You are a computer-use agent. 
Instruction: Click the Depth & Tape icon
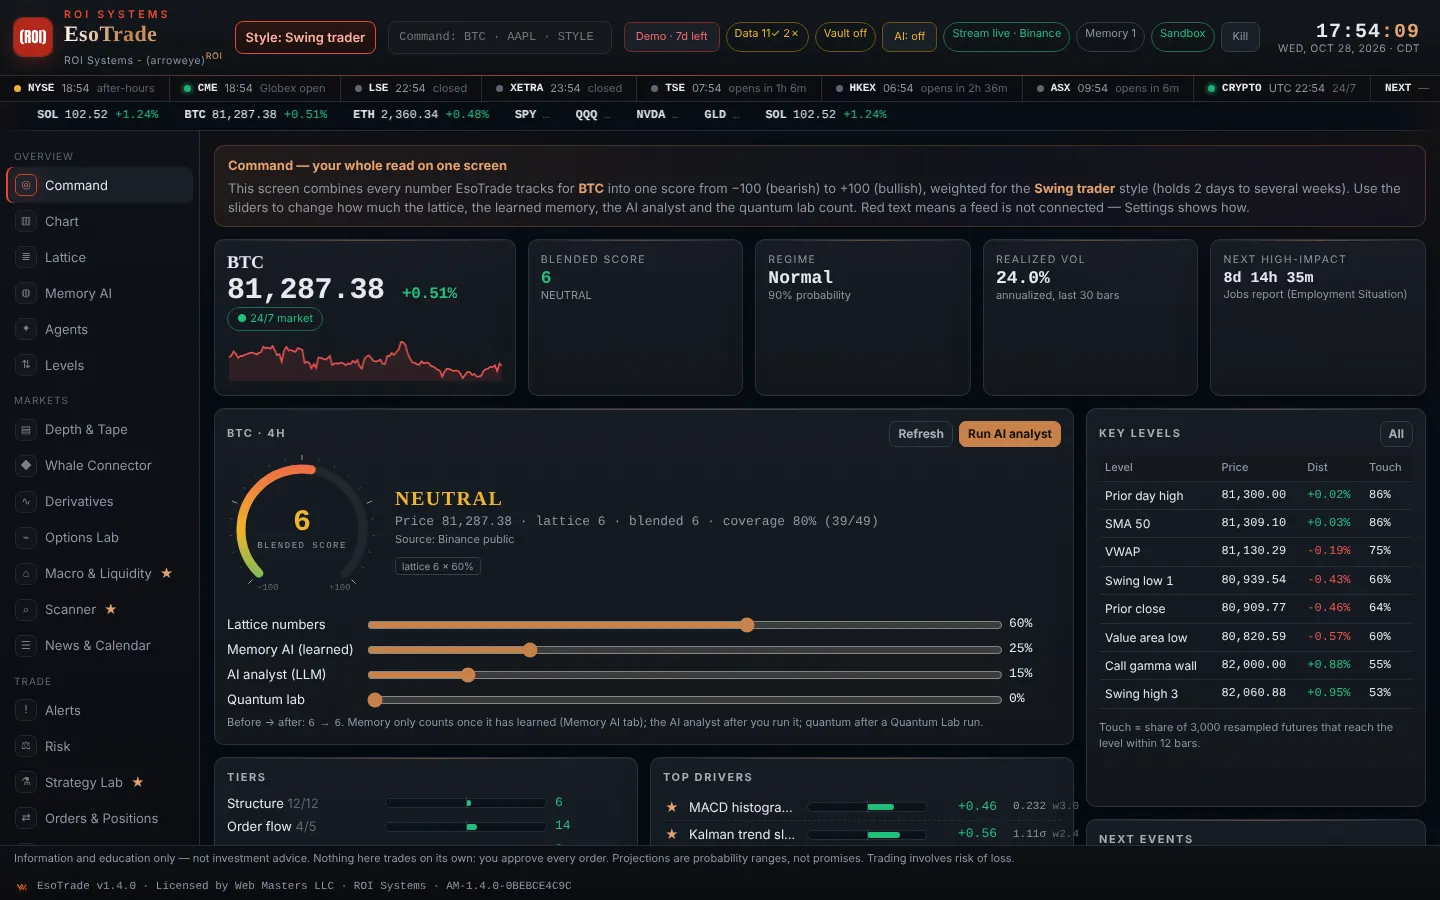(26, 429)
